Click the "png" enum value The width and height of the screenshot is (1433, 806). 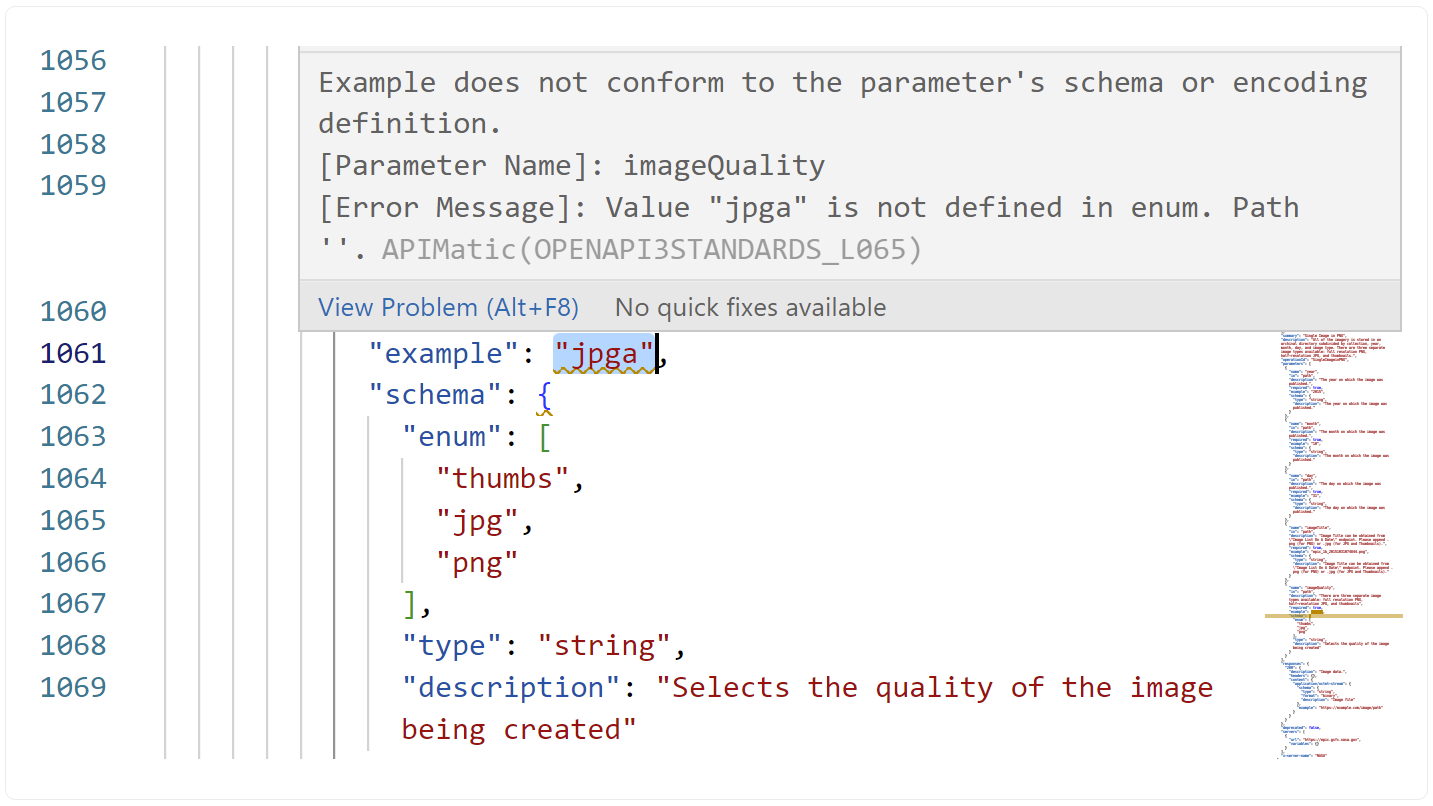click(480, 562)
